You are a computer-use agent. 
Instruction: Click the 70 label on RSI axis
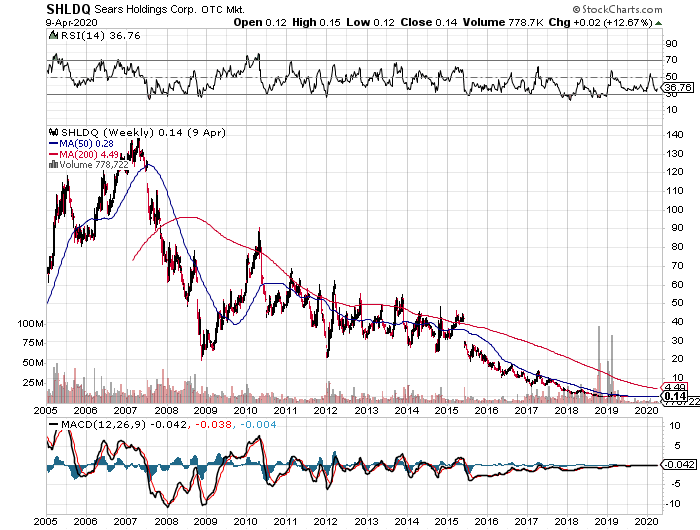coord(671,60)
